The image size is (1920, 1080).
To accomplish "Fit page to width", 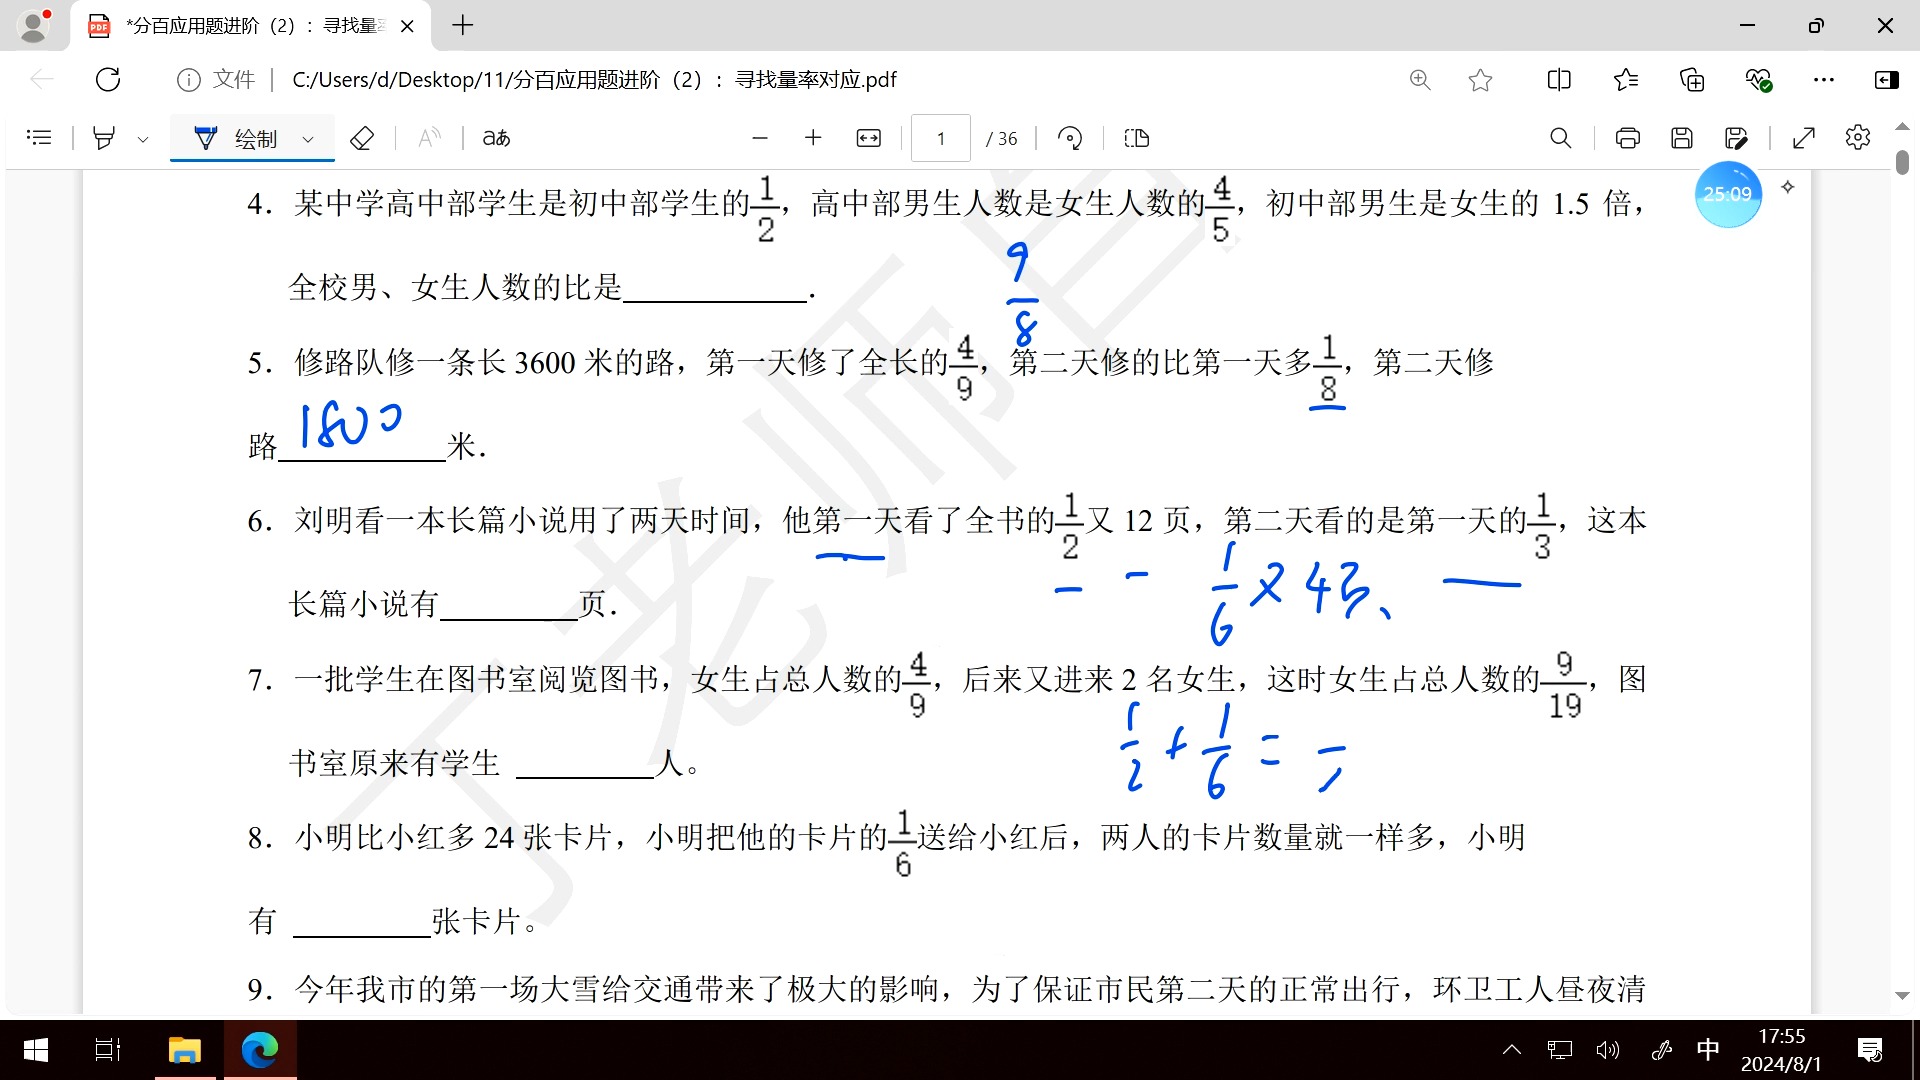I will coord(869,138).
